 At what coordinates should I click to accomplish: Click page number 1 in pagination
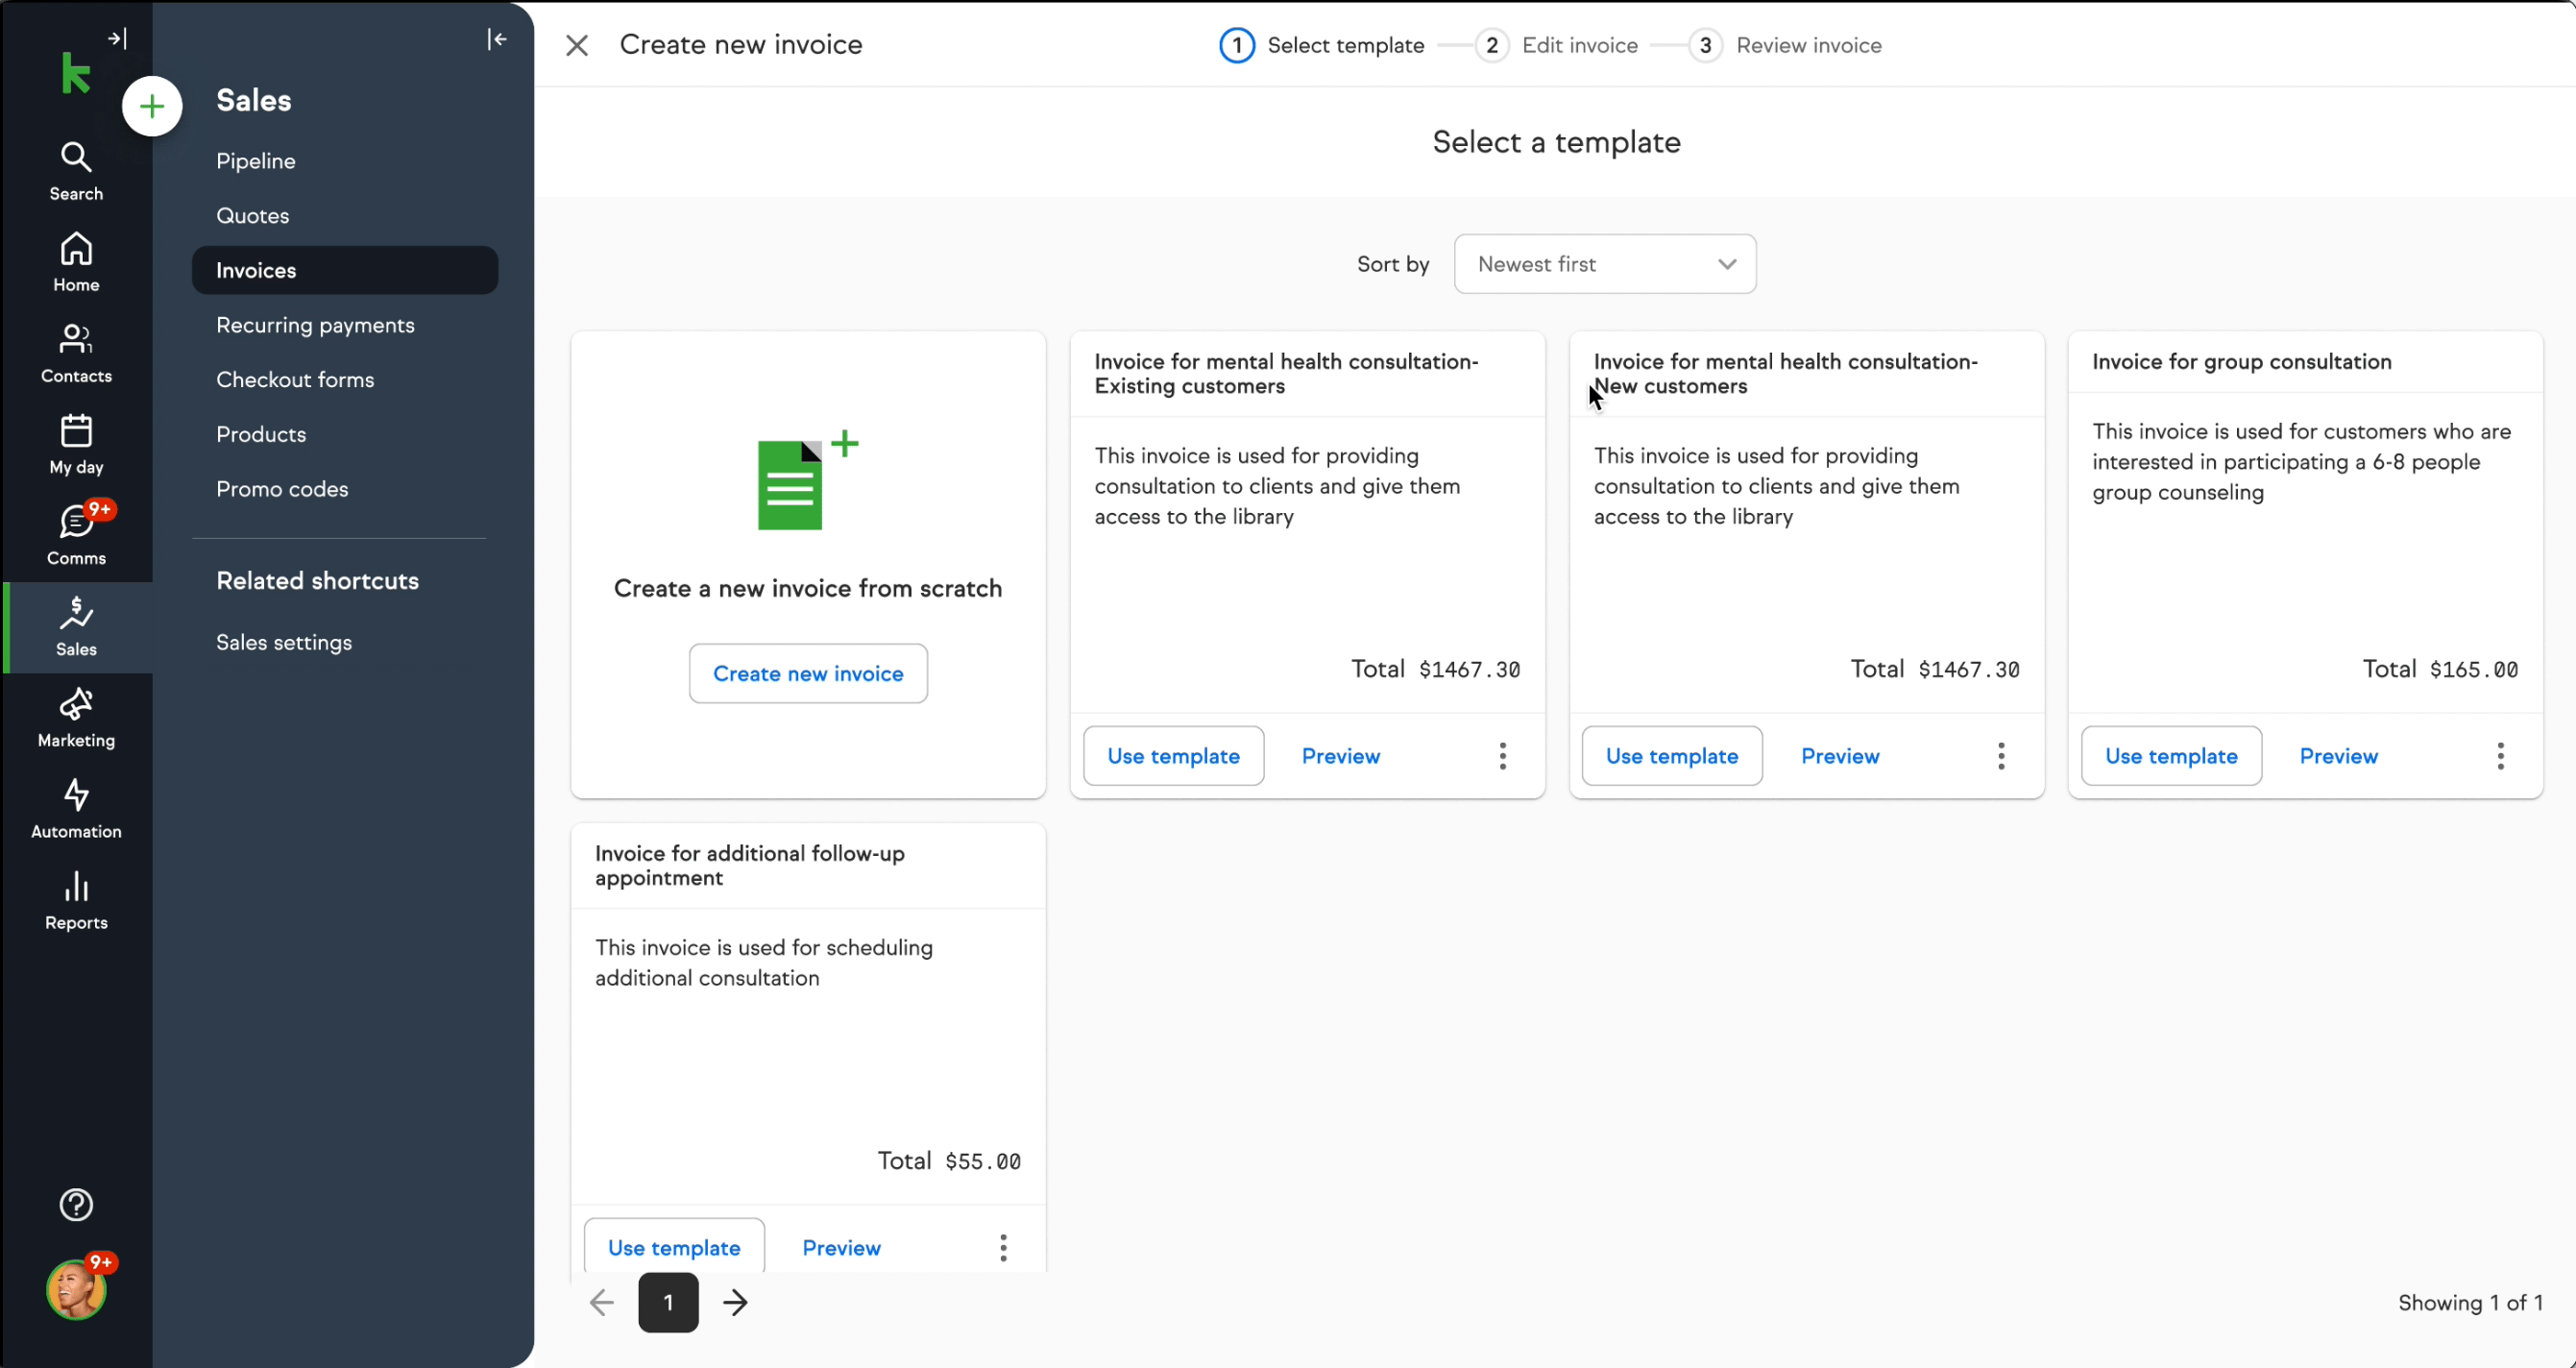pos(668,1302)
